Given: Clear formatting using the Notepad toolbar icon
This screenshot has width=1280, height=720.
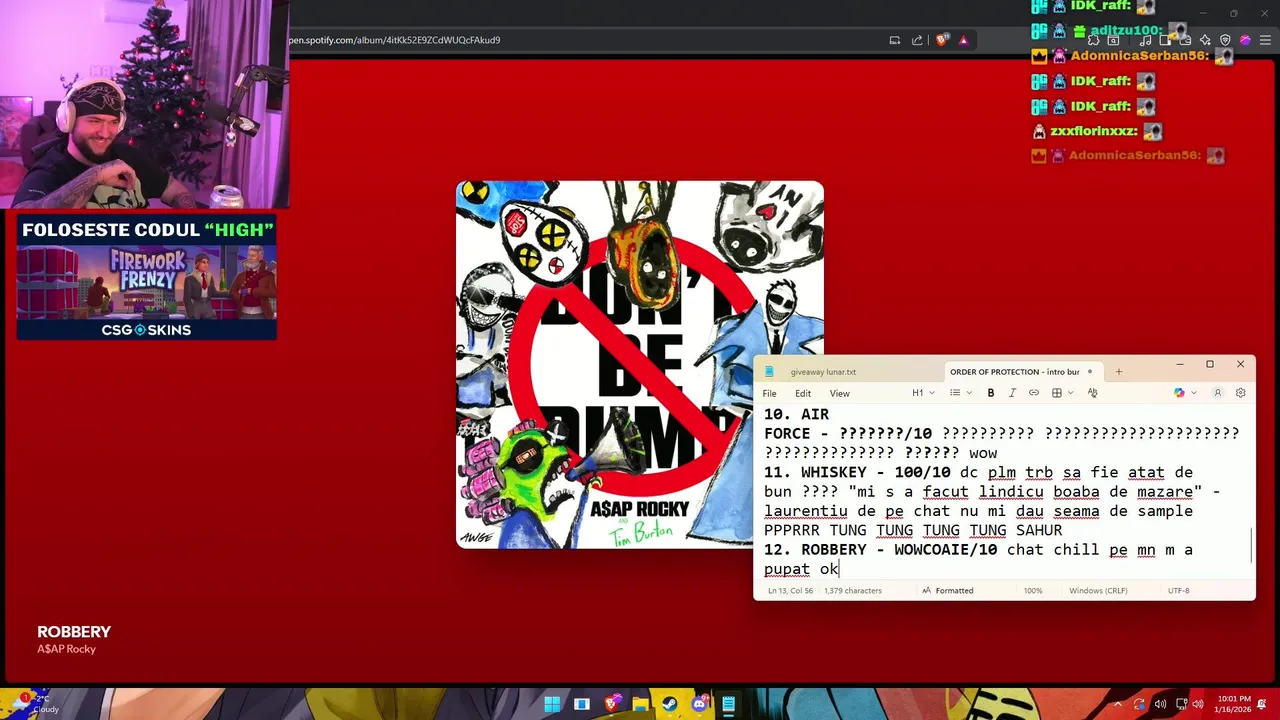Looking at the screenshot, I should click(1092, 393).
